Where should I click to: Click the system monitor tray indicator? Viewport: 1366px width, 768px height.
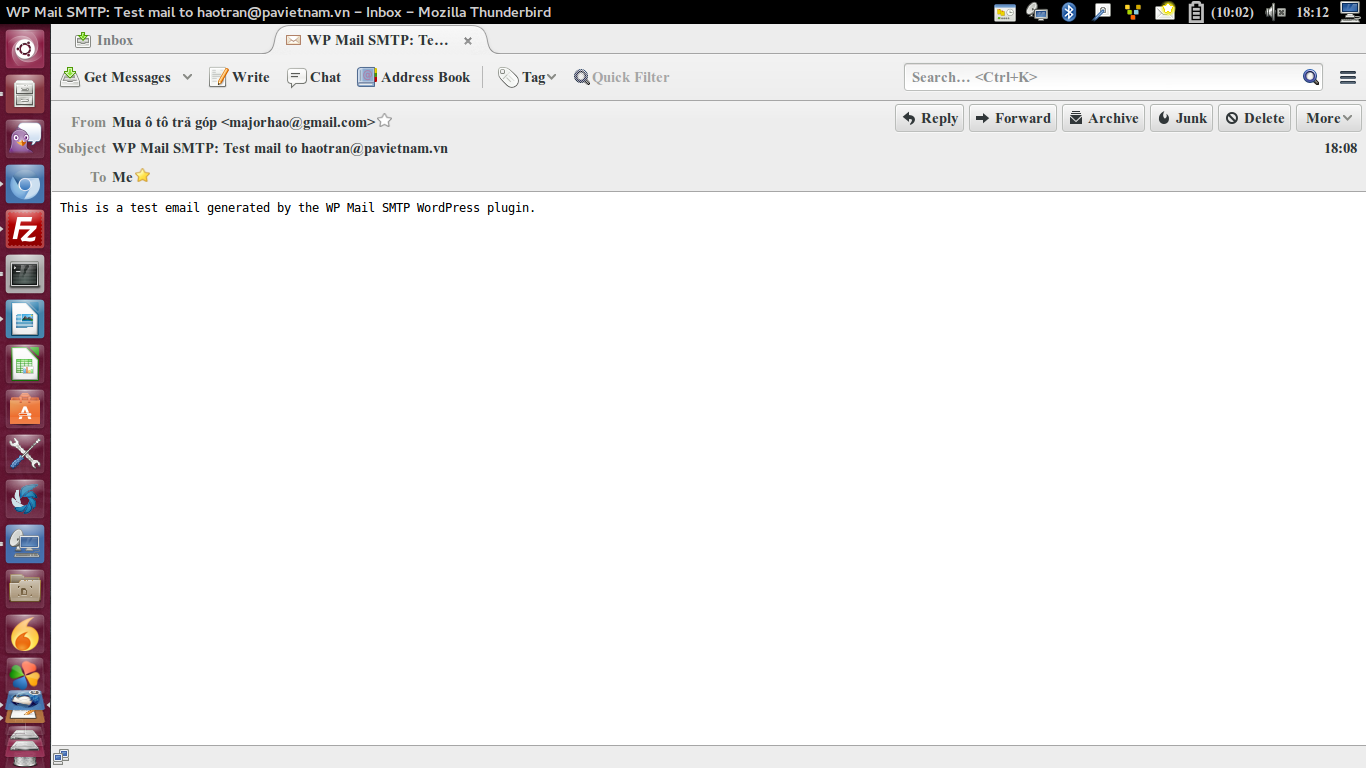coord(1005,12)
